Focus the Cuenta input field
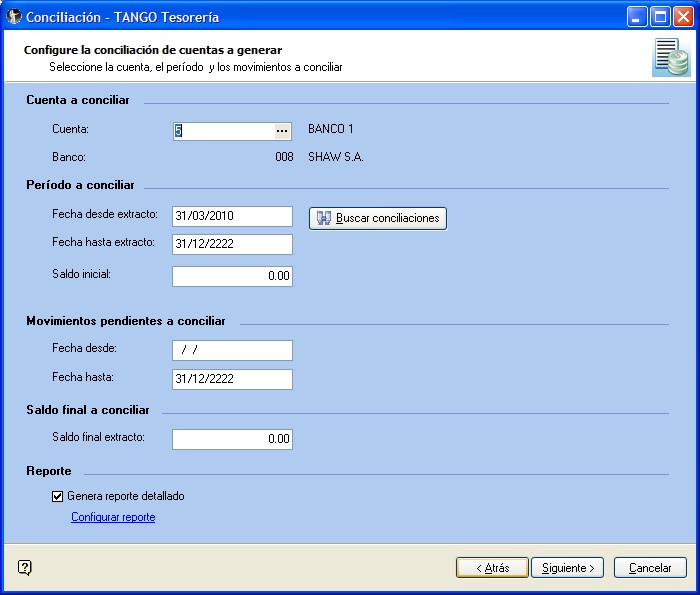 pos(222,131)
